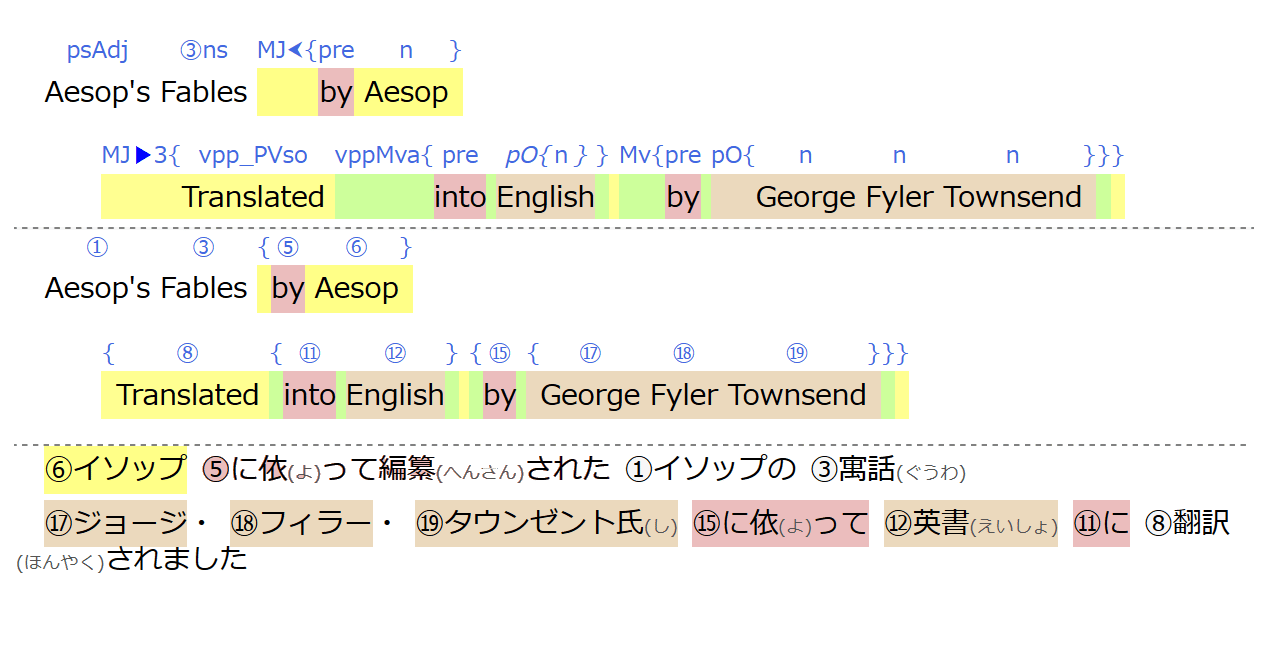Toggle circled number ⑮ in bottom sentence
The width and height of the screenshot is (1264, 670).
[x=499, y=353]
